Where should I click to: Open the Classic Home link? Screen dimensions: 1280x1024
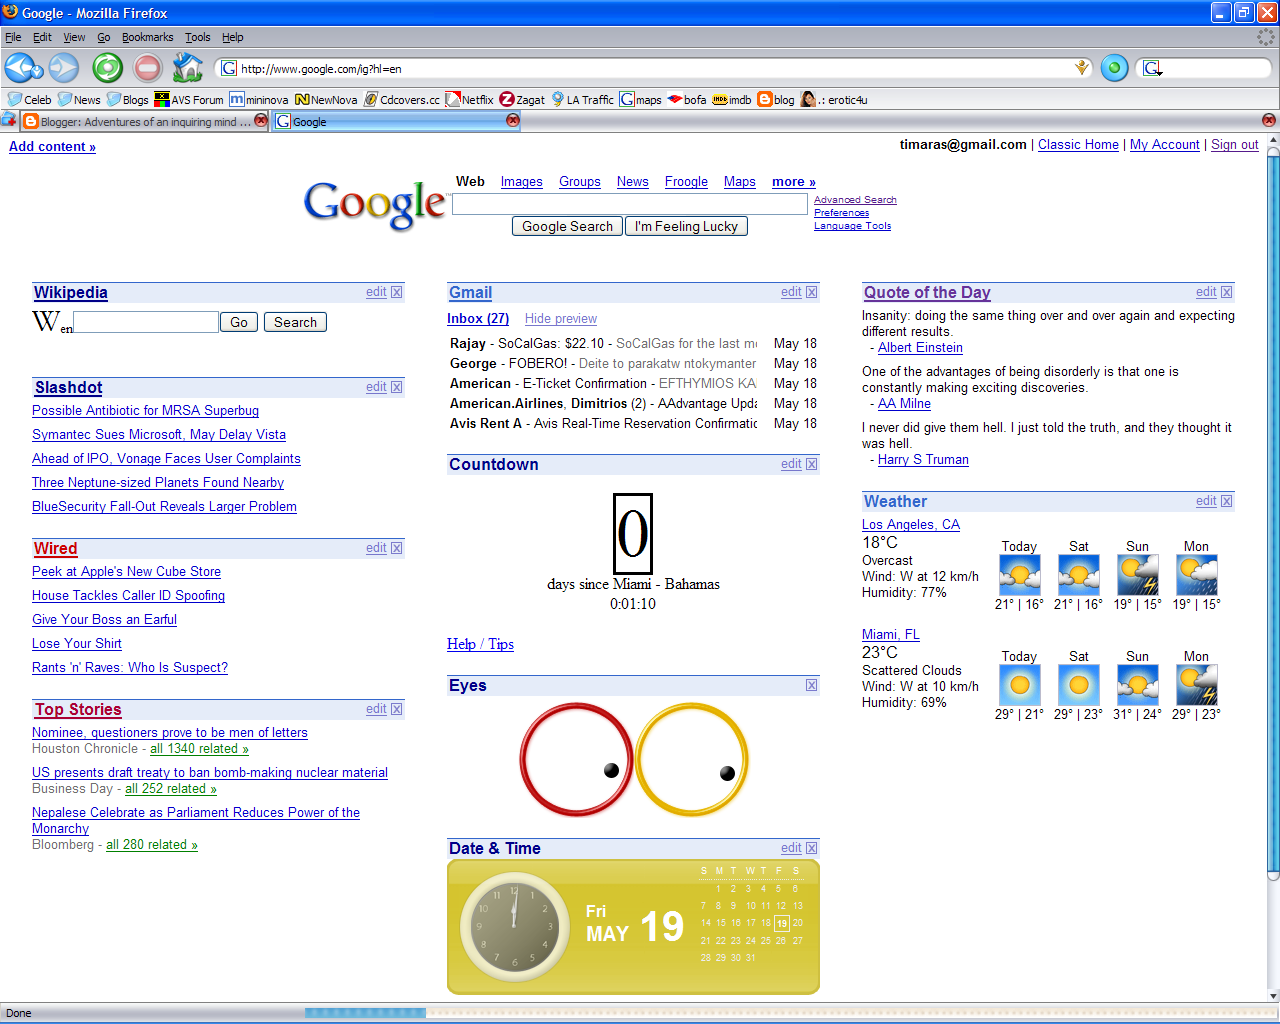tap(1078, 145)
